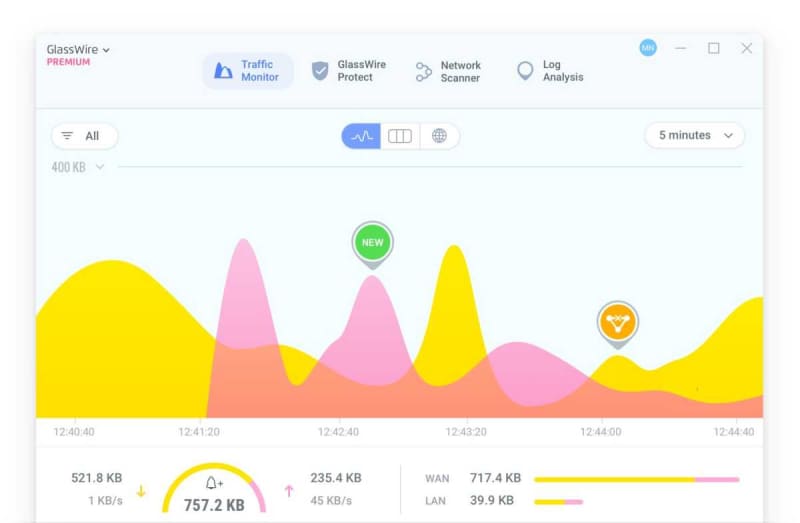Open the 5 minutes time range dropdown
Image resolution: width=800 pixels, height=523 pixels.
(694, 136)
